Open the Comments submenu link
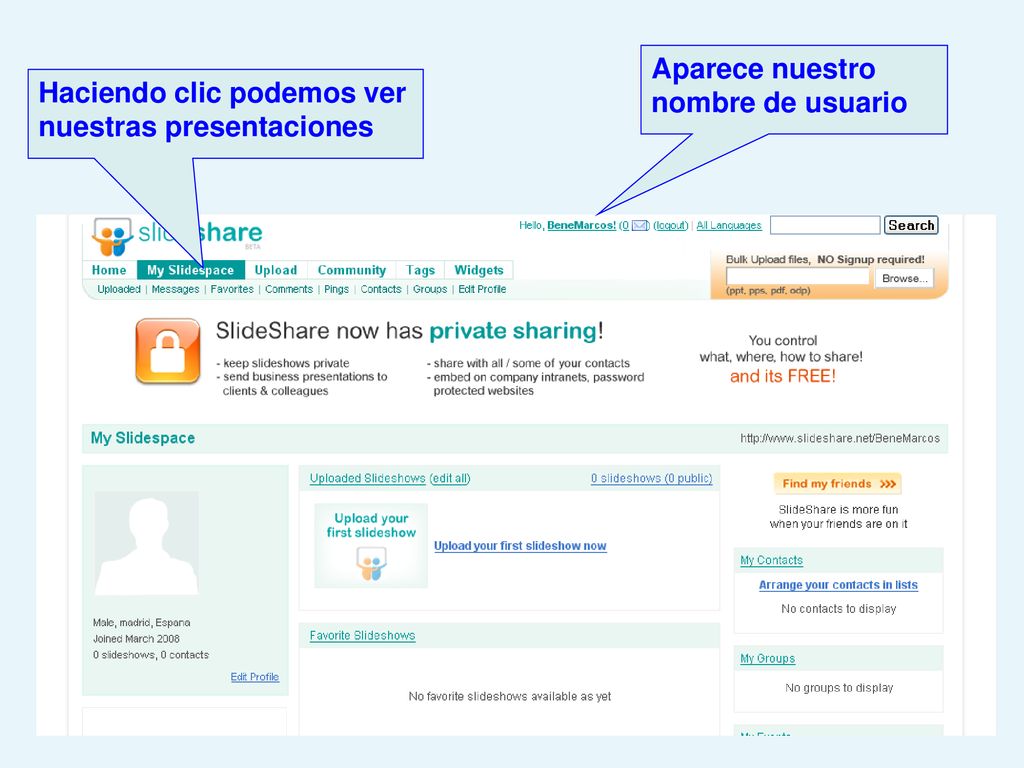1024x768 pixels. click(289, 289)
